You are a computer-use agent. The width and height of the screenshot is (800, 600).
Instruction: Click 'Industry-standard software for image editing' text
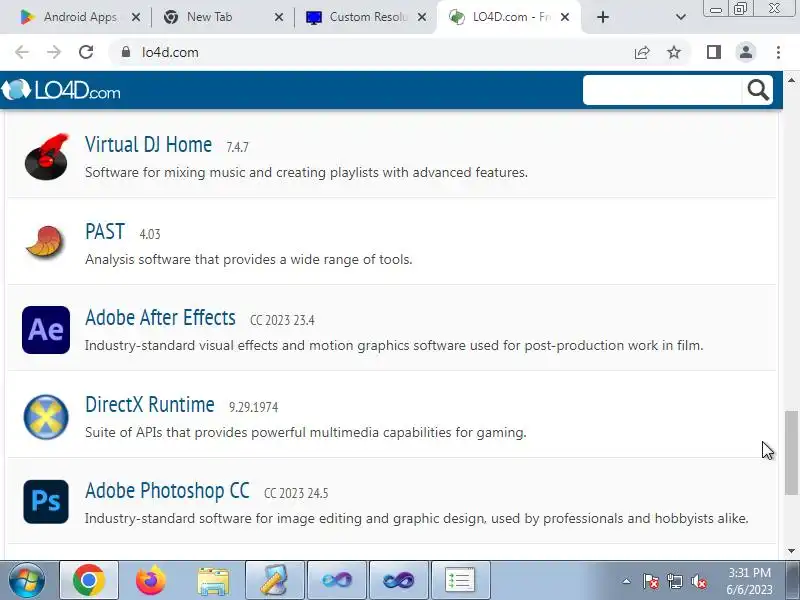(x=416, y=518)
